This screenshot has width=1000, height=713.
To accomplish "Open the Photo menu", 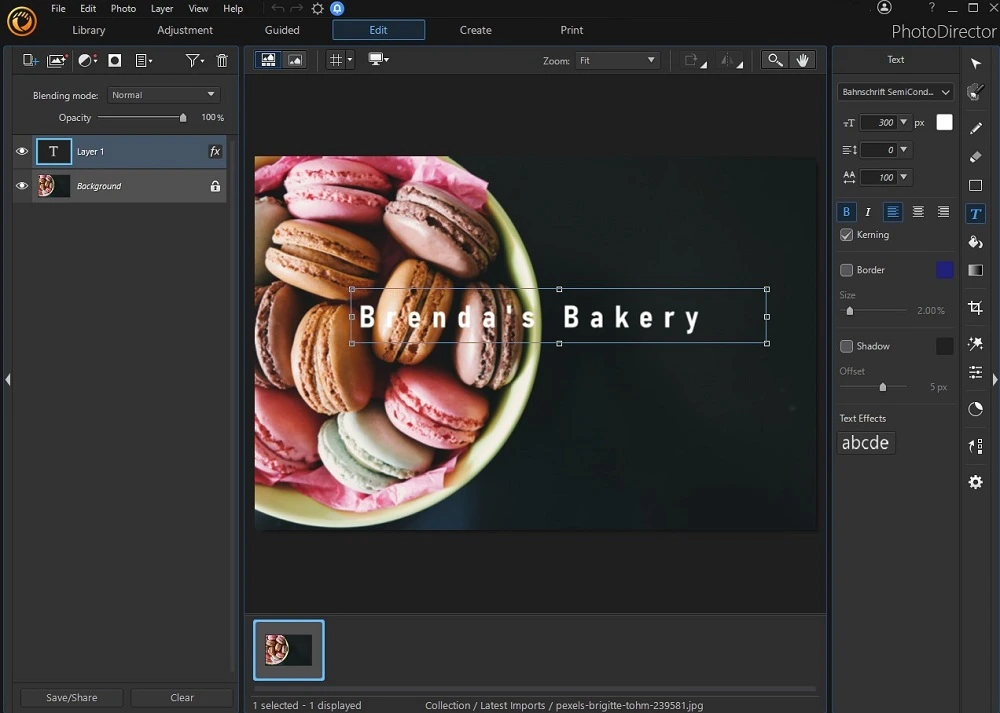I will (x=123, y=8).
